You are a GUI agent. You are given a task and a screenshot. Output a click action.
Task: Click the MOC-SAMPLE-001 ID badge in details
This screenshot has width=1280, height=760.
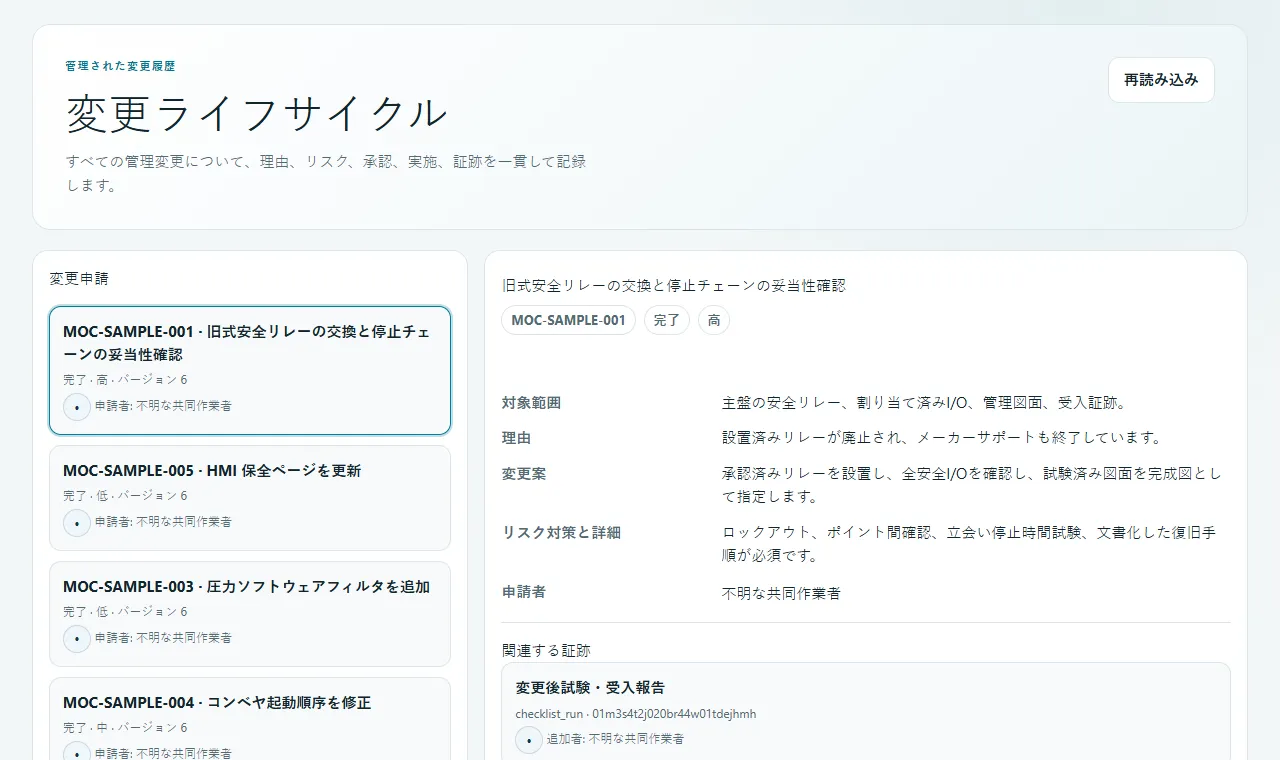[568, 320]
